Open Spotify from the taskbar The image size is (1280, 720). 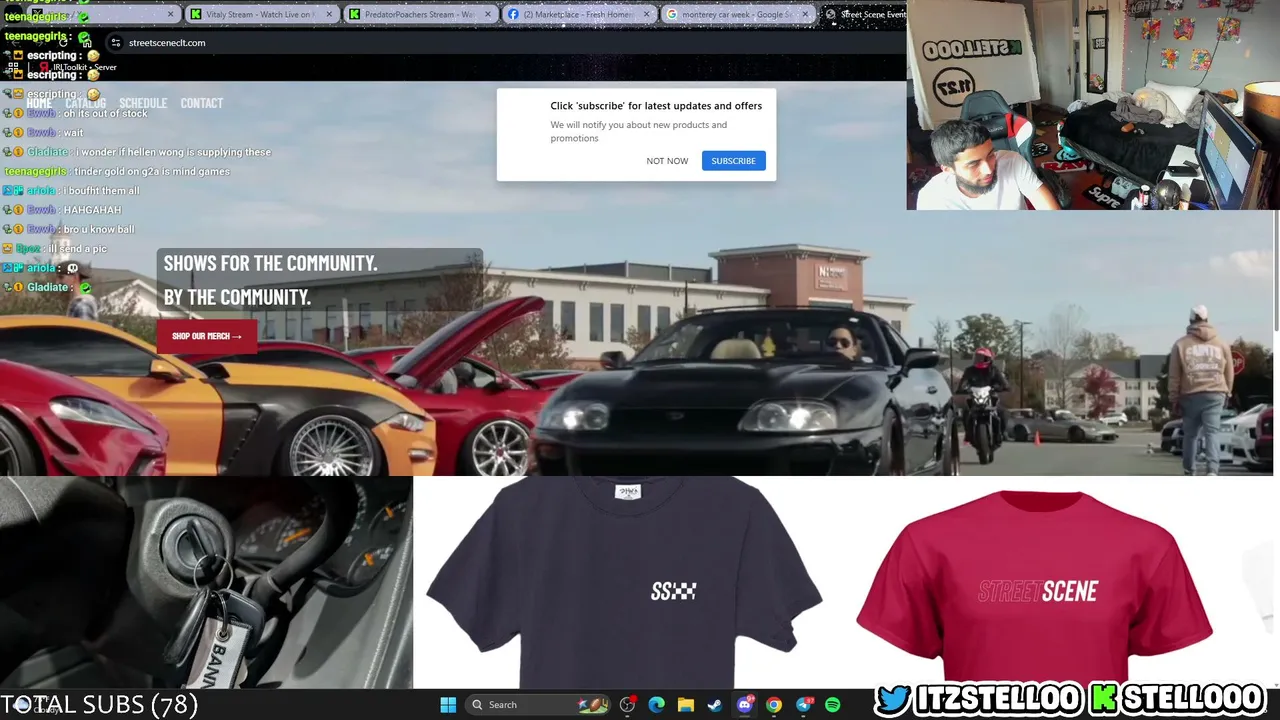click(833, 705)
